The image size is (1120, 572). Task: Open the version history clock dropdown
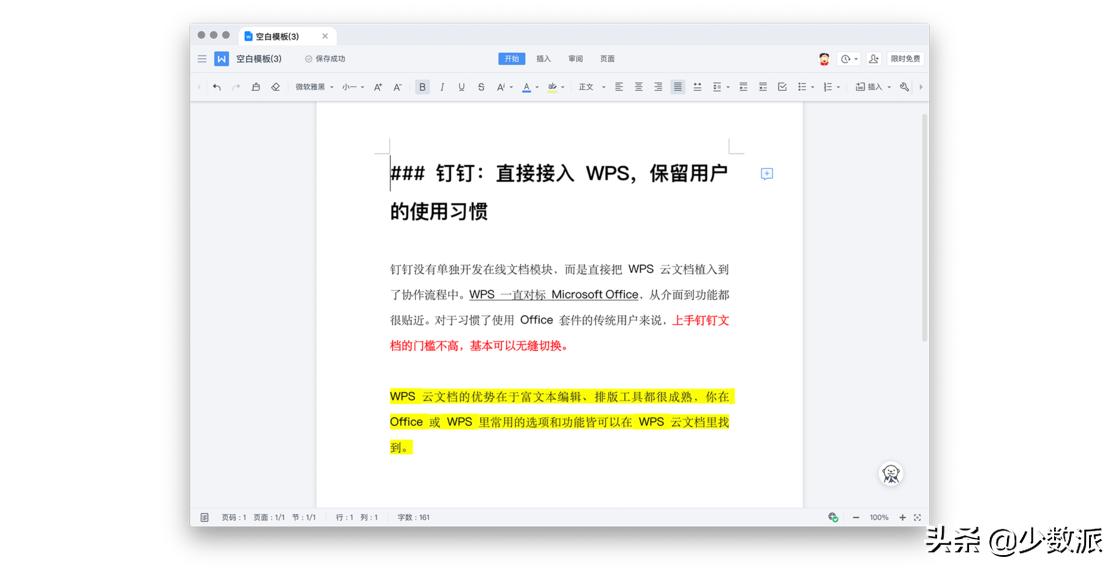point(849,59)
